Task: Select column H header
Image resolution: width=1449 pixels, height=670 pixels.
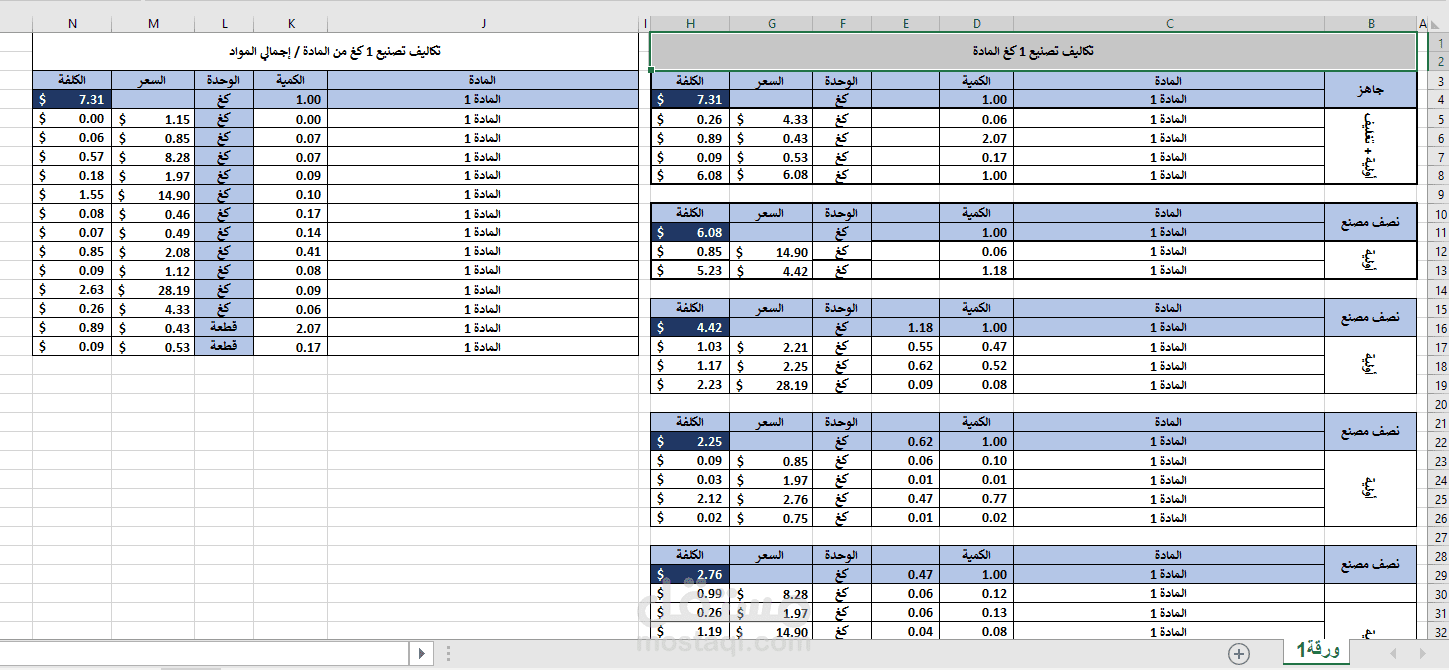Action: [691, 23]
